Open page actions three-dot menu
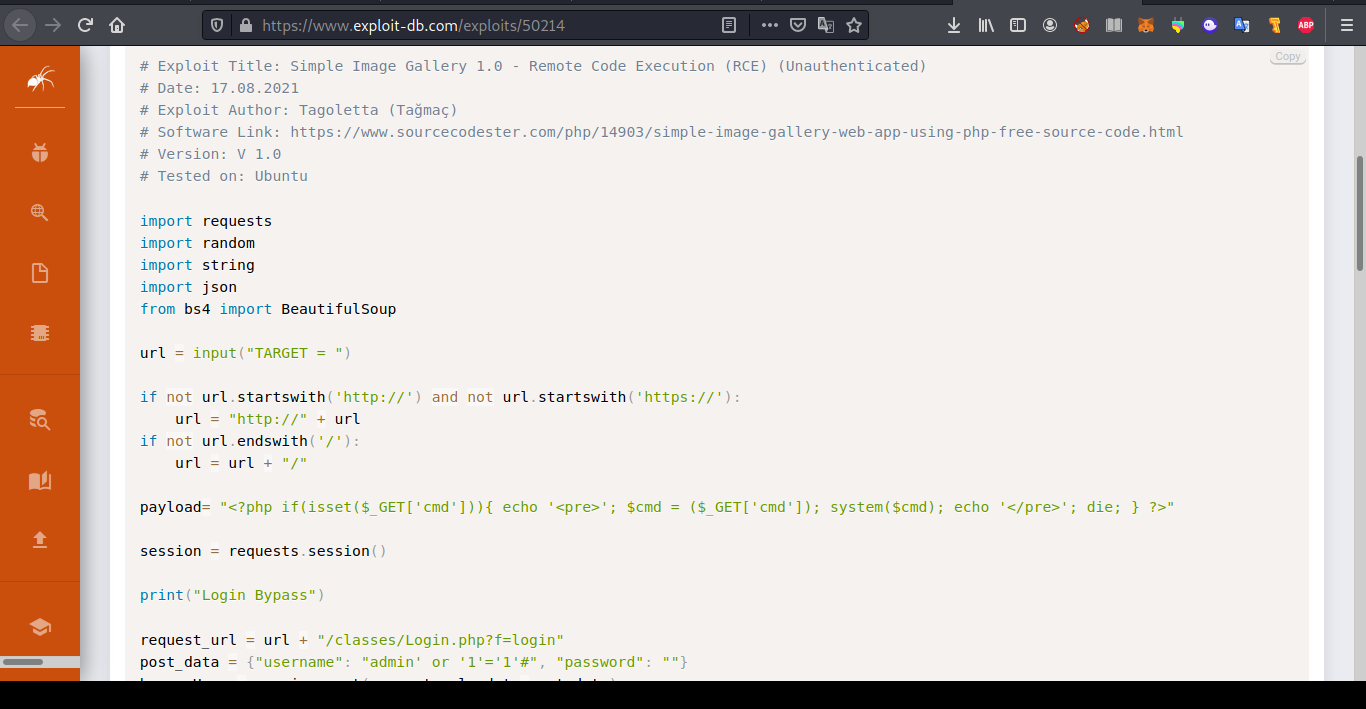Screen dimensions: 1366x709 click(769, 25)
